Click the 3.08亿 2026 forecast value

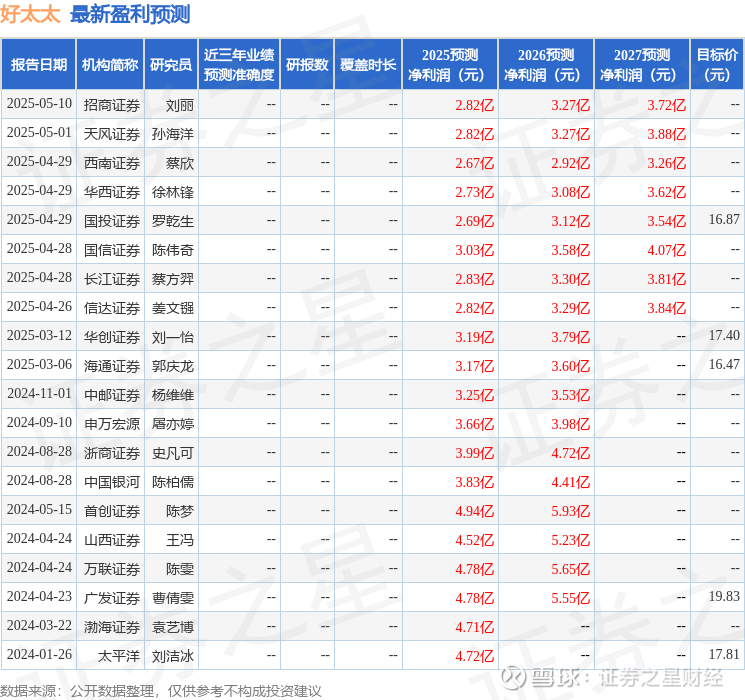click(570, 192)
